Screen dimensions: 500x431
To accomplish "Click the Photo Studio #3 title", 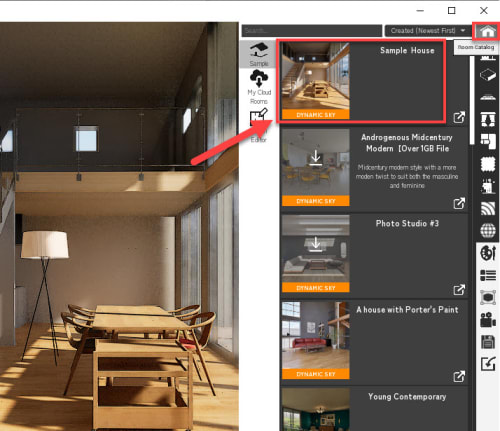I will [407, 223].
